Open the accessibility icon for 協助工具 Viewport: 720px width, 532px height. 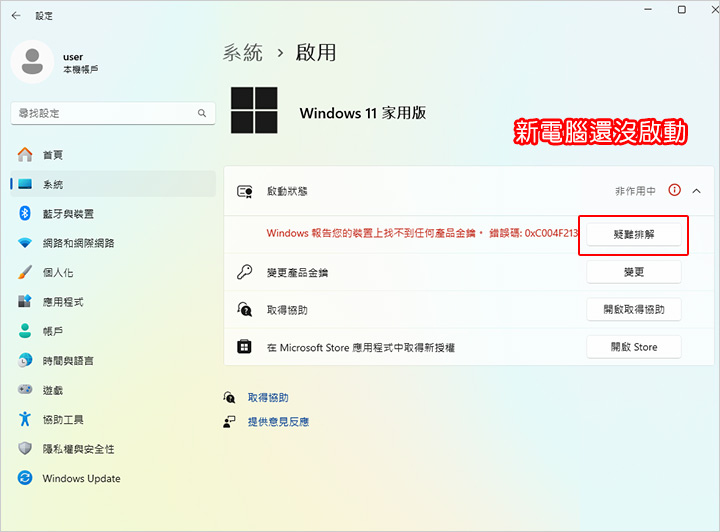click(25, 419)
